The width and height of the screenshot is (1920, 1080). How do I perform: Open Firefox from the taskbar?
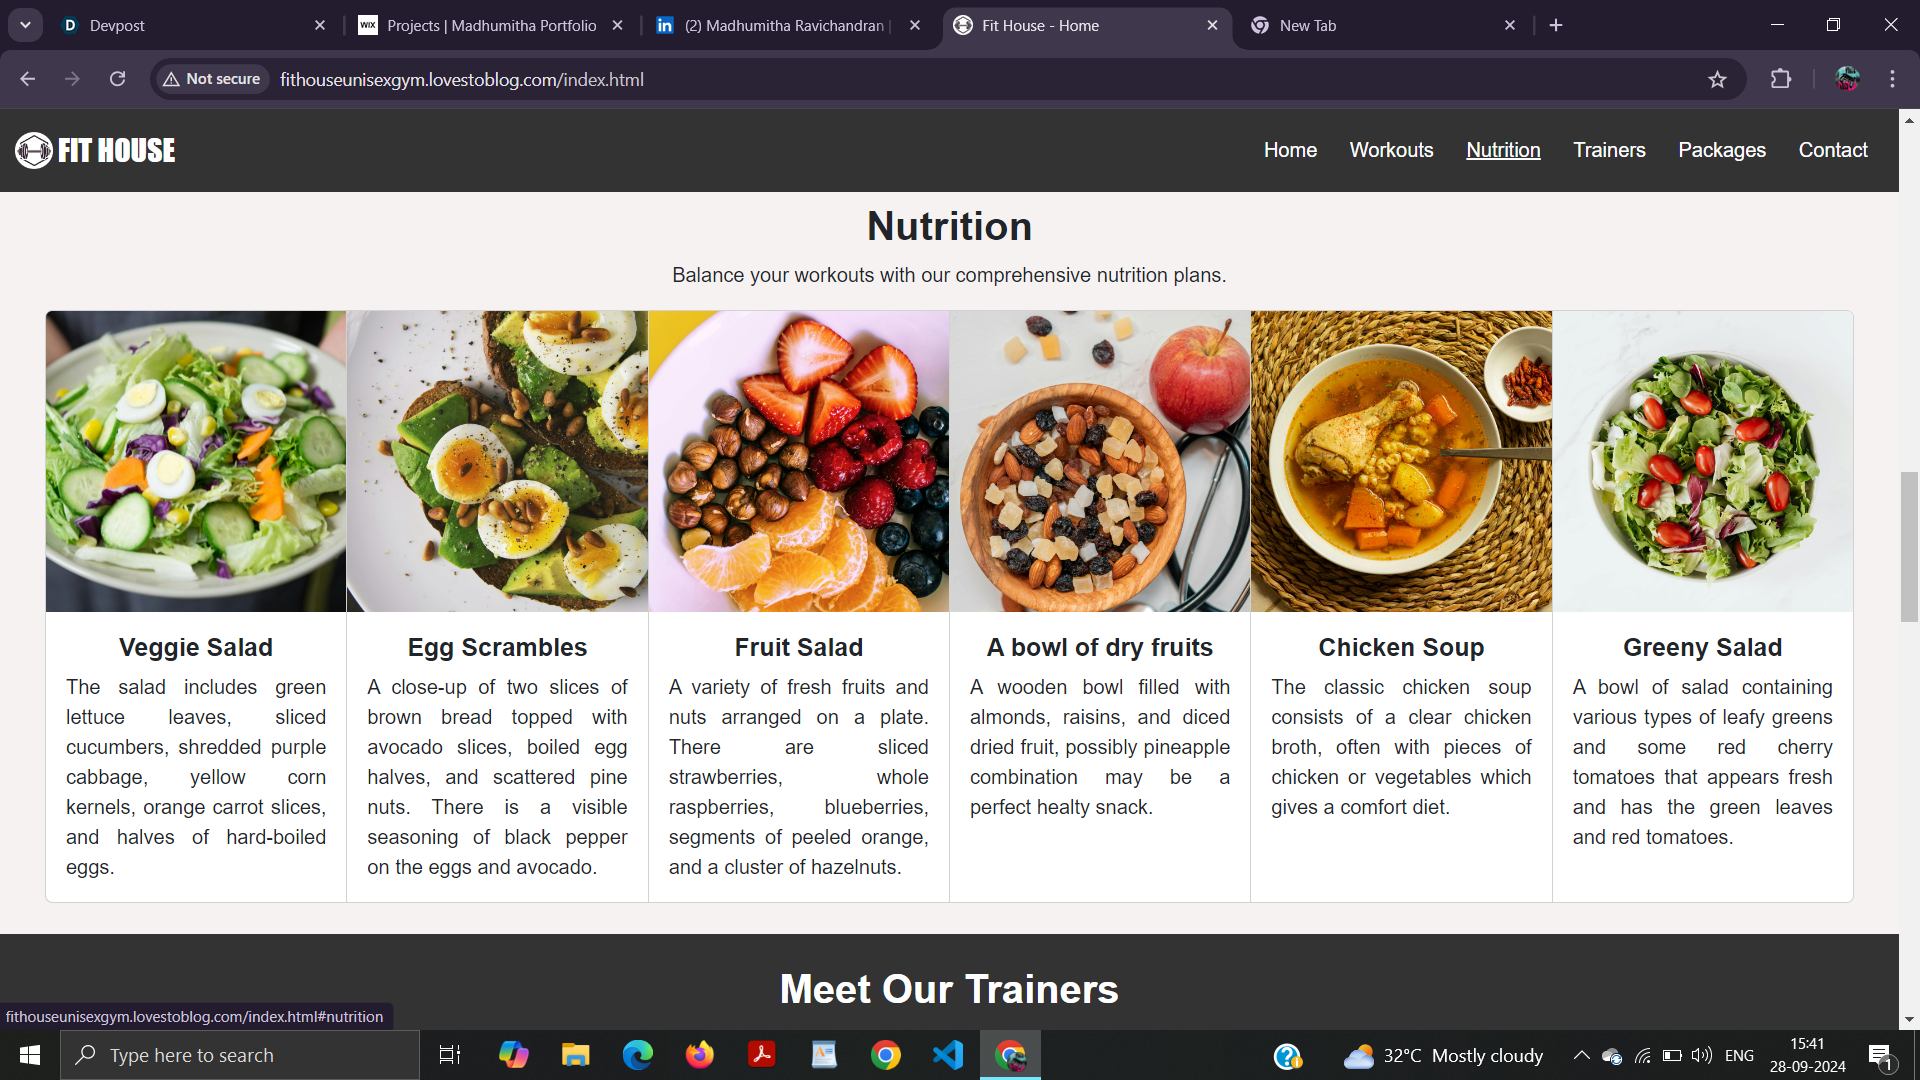click(700, 1055)
